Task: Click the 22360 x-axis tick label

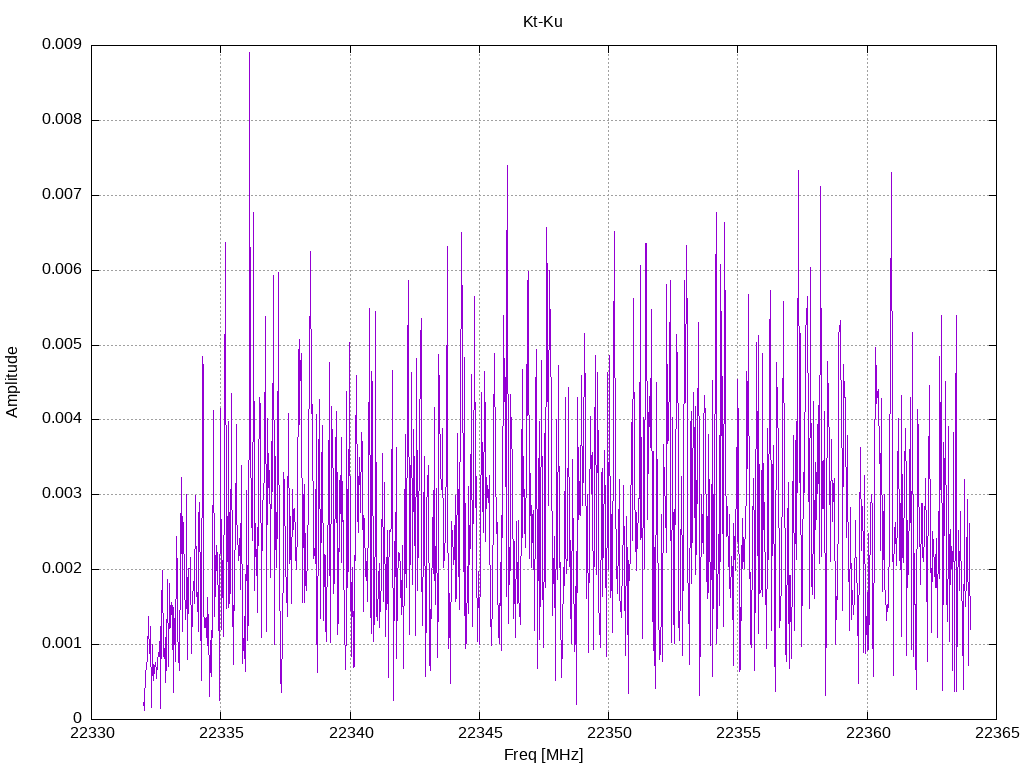Action: tap(868, 733)
